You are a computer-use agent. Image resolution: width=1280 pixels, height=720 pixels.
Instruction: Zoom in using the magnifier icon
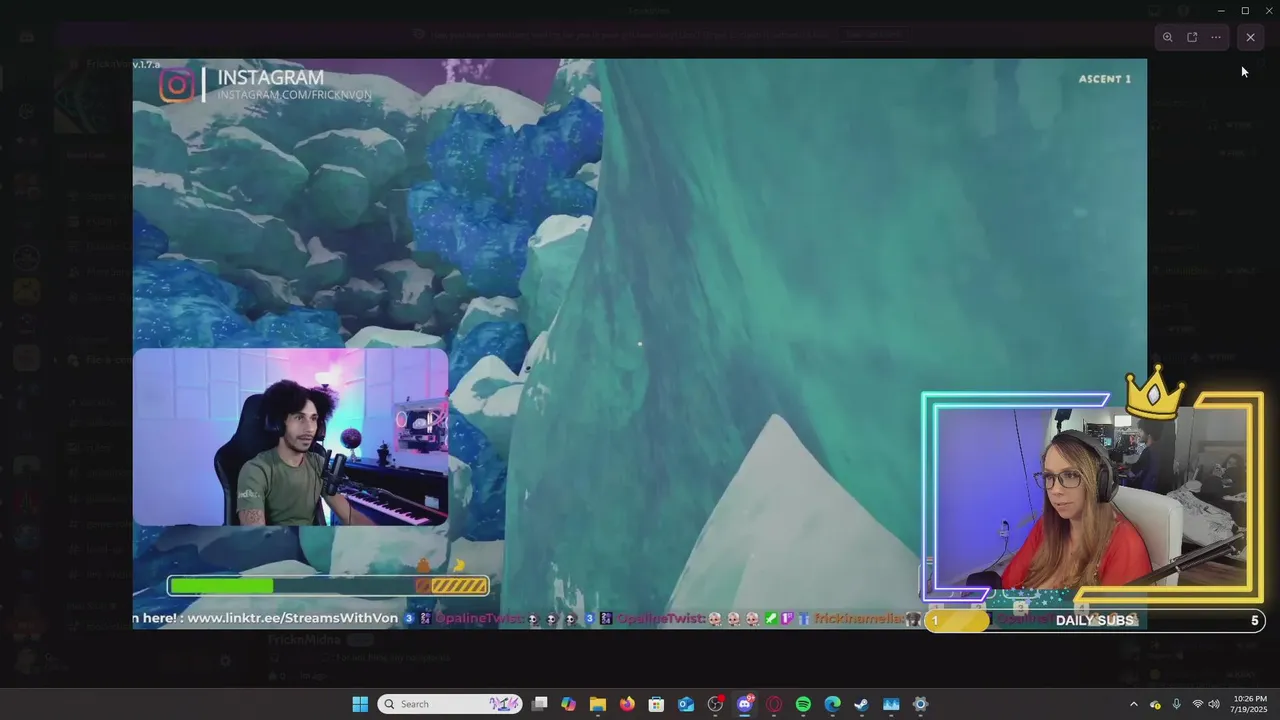(x=1167, y=37)
